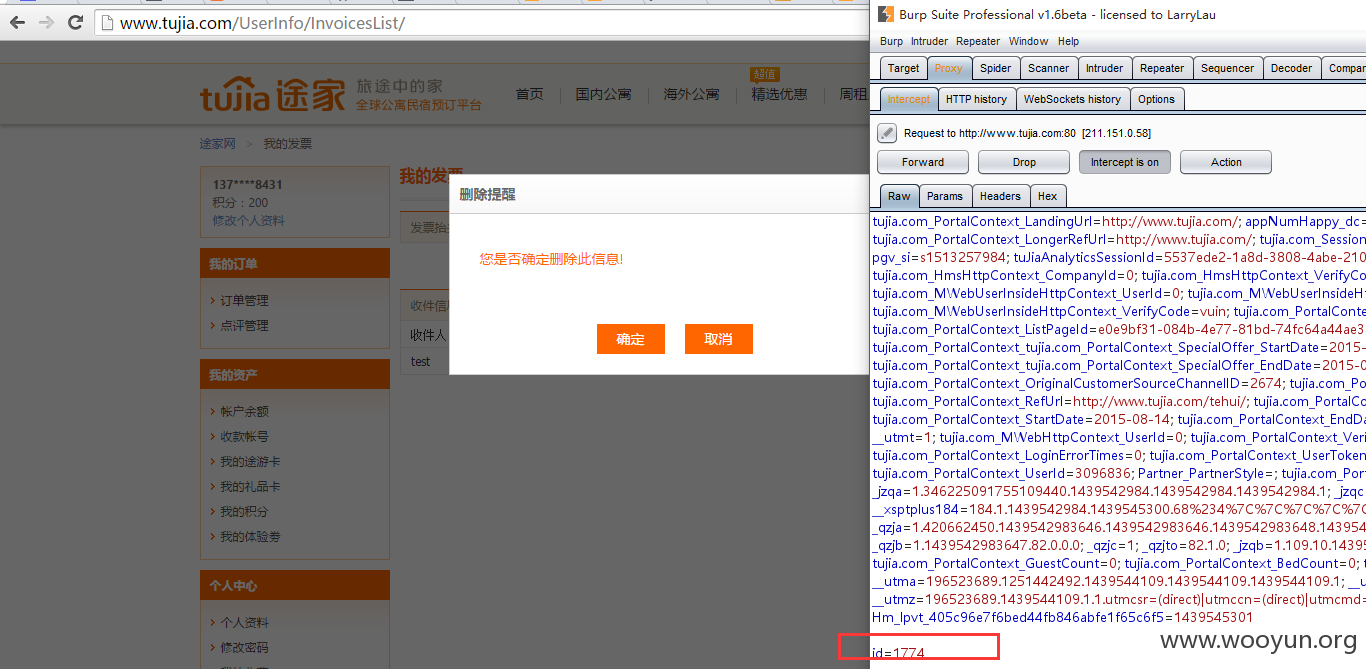Click the id=1774 parameter line in request body
The image size is (1366, 669).
(x=898, y=653)
